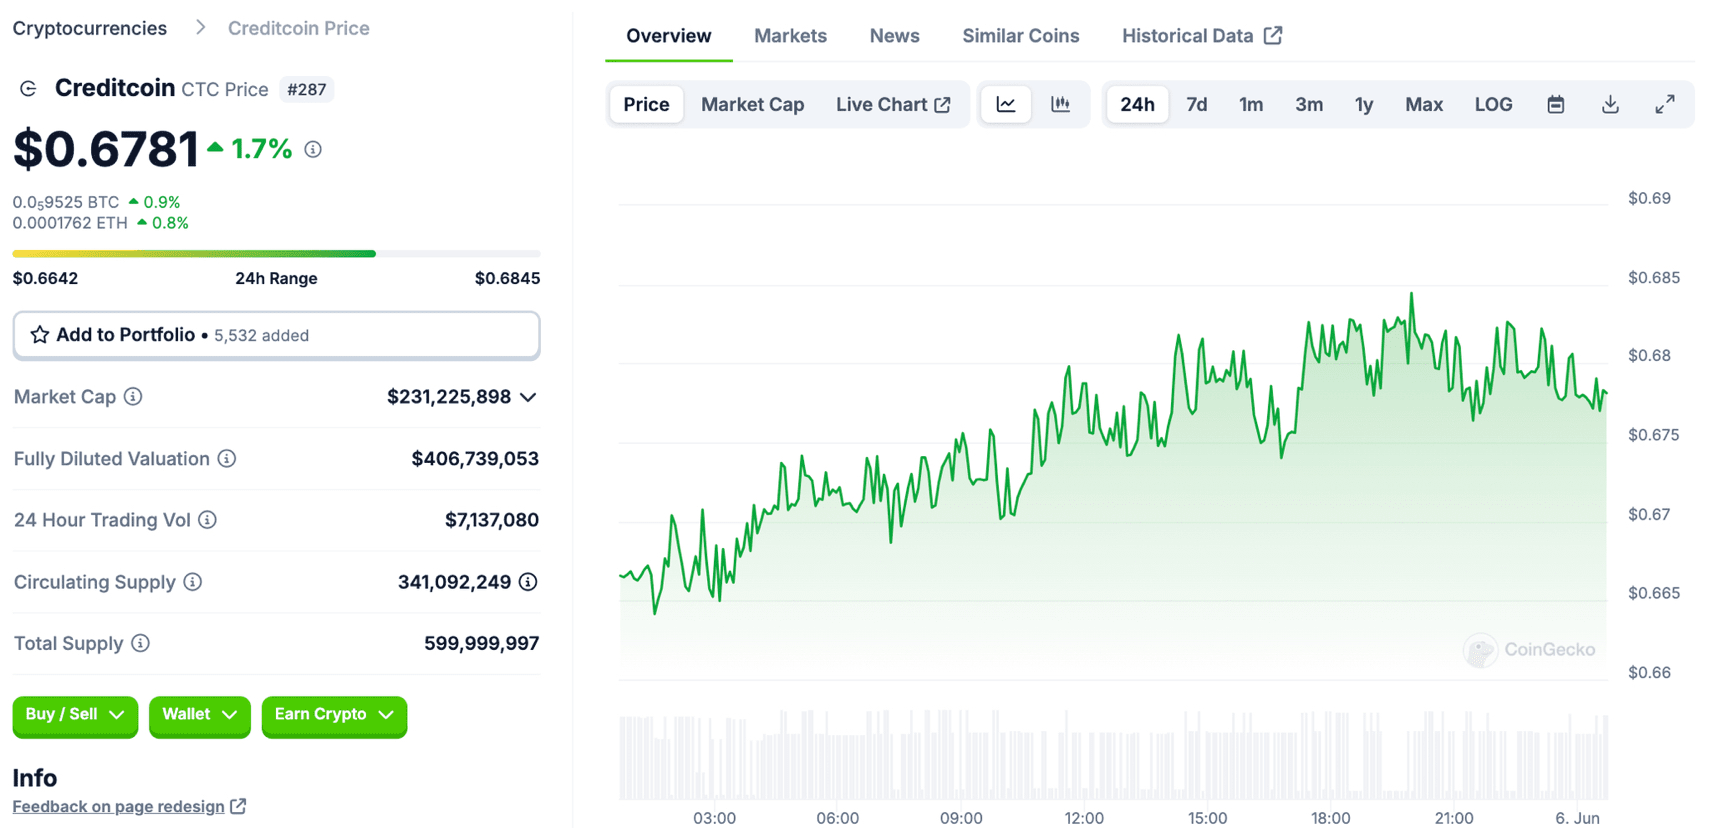The width and height of the screenshot is (1711, 828).
Task: Toggle the LOG scale option
Action: pyautogui.click(x=1493, y=104)
